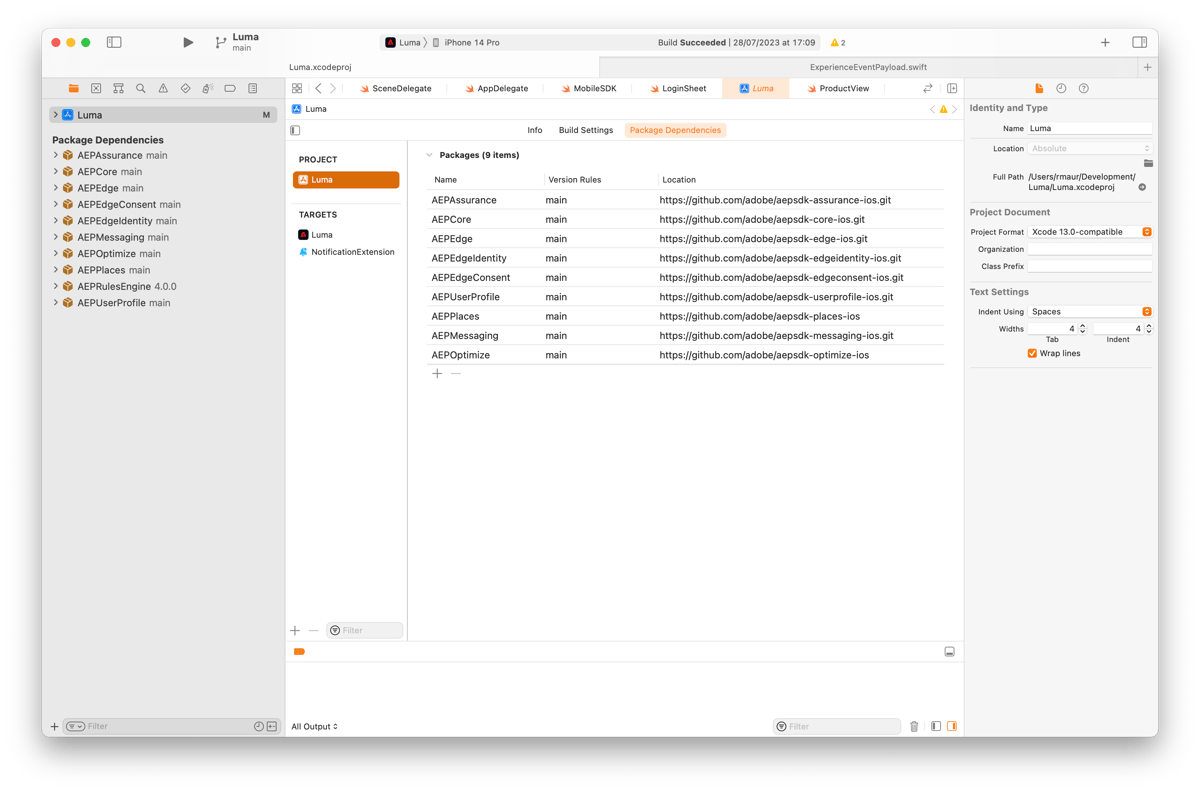This screenshot has height=792, width=1200.
Task: Expand the AEPCore package in the sidebar
Action: point(57,171)
